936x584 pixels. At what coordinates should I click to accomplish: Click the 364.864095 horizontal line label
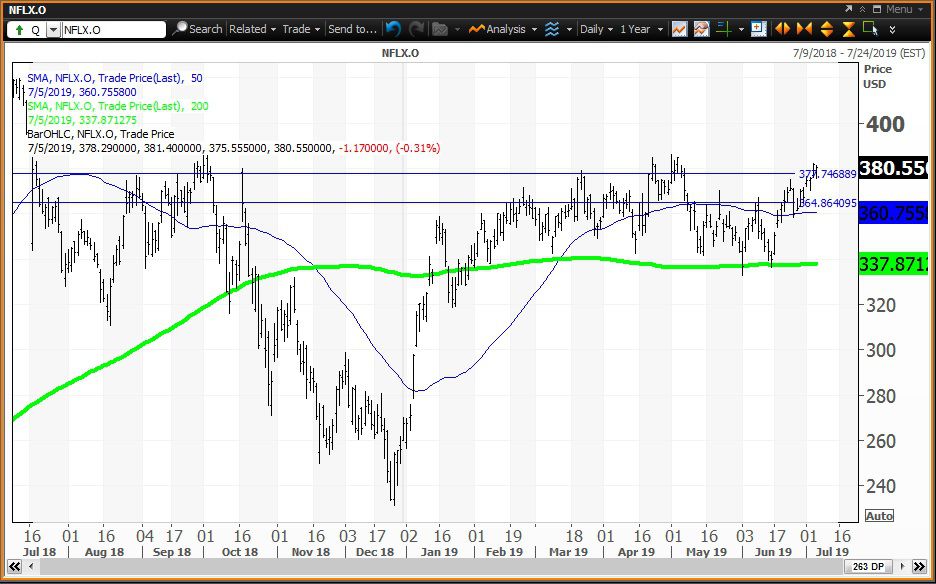point(827,203)
